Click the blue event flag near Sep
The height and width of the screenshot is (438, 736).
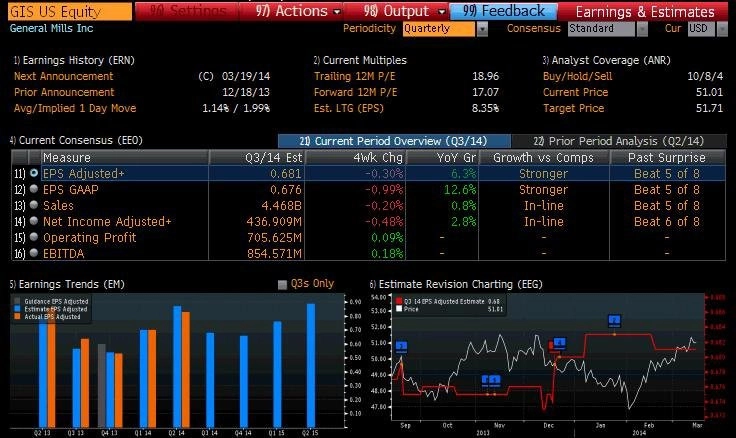[x=401, y=347]
